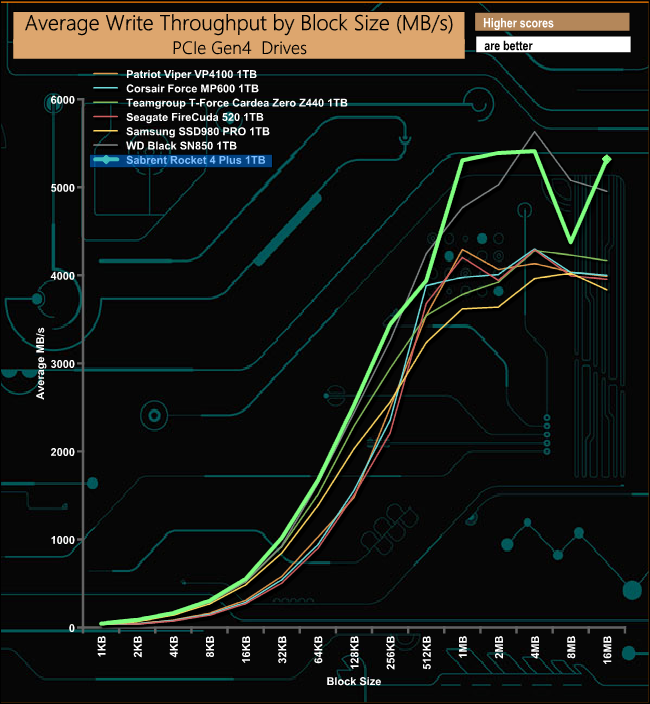This screenshot has height=704, width=650.
Task: Click the 64KB x-axis label
Action: [x=318, y=649]
